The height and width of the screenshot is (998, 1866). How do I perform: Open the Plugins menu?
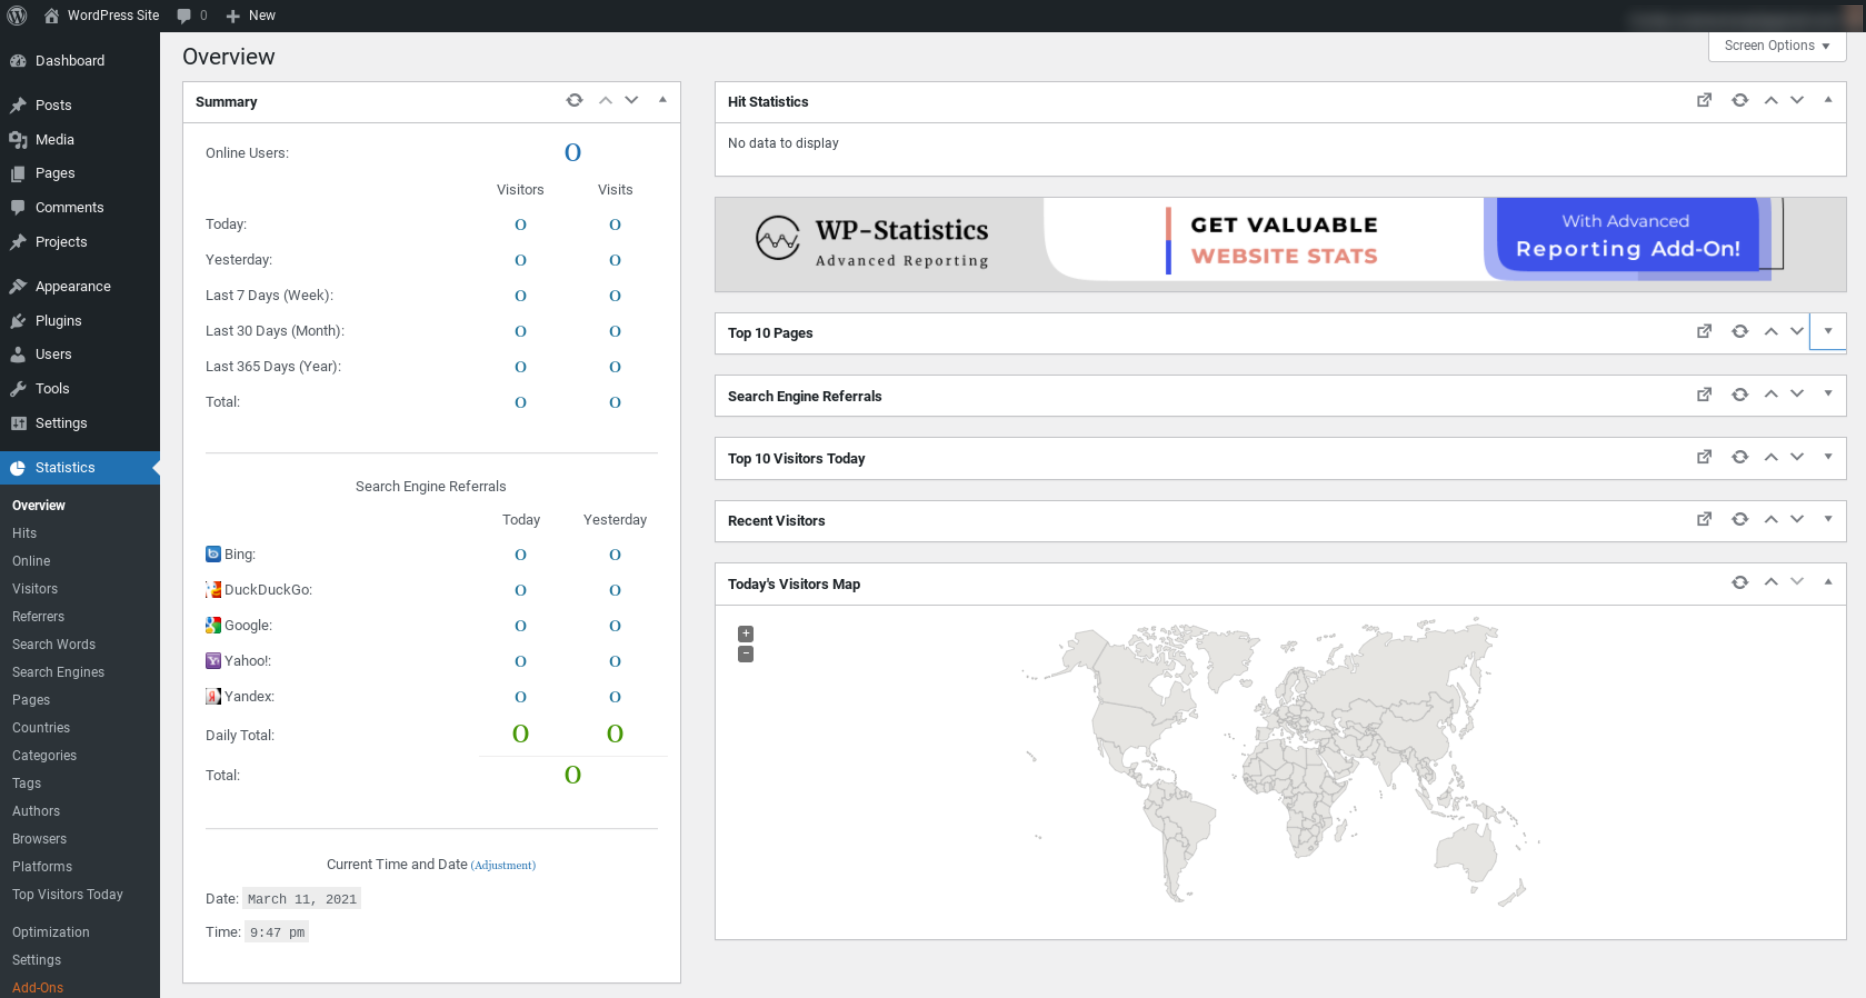tap(58, 321)
